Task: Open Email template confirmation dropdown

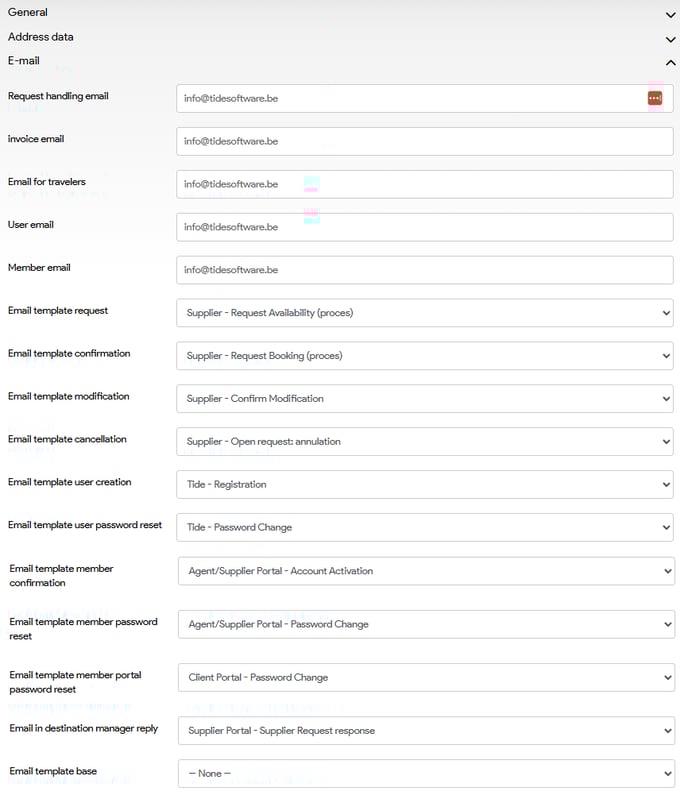Action: [x=424, y=356]
